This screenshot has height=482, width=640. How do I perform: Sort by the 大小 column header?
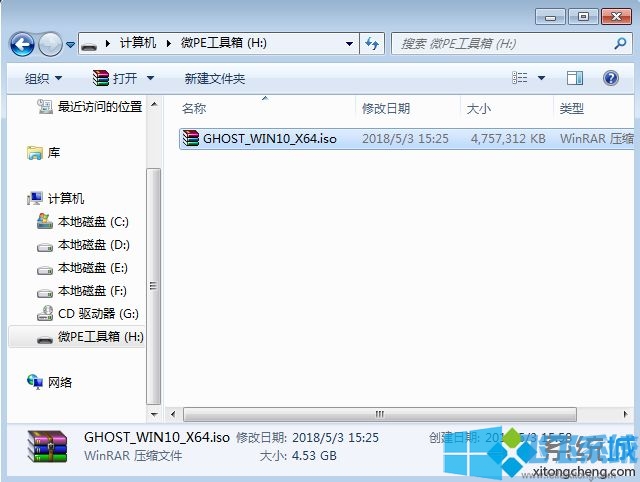(477, 108)
